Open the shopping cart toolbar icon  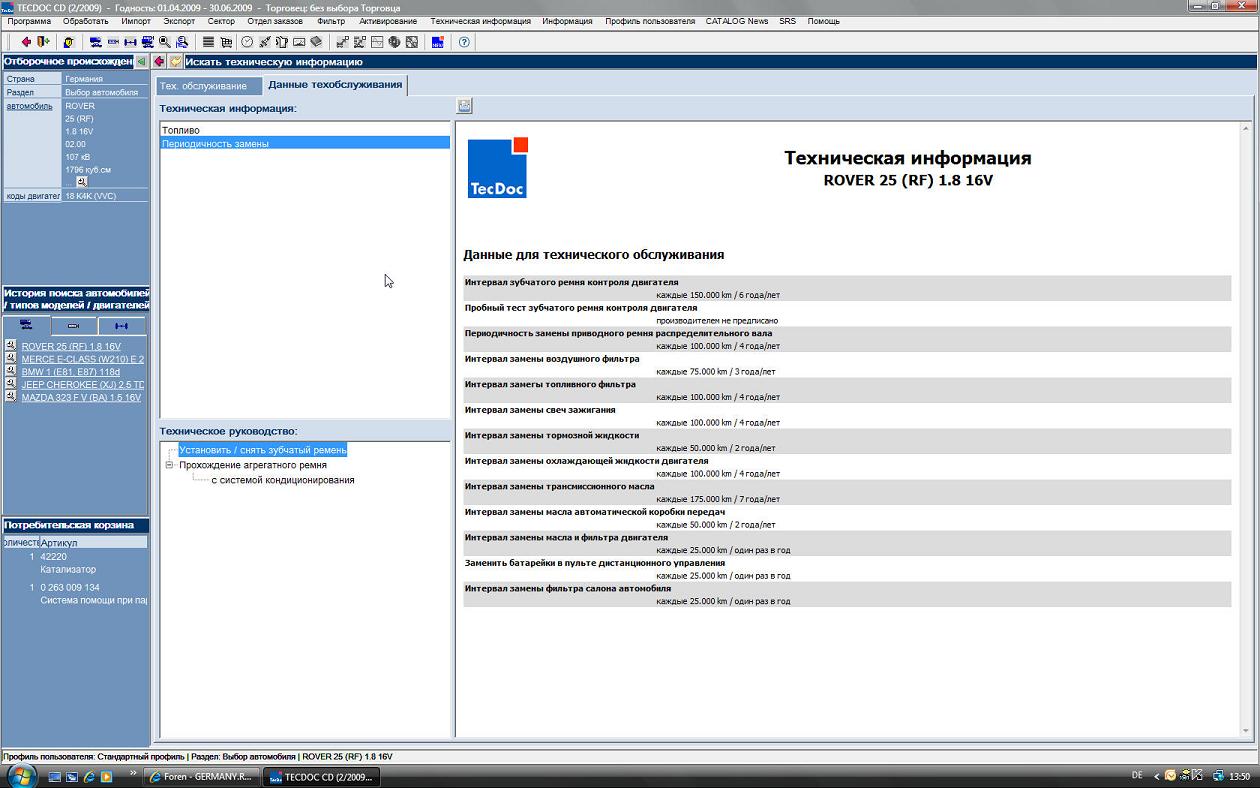[226, 42]
